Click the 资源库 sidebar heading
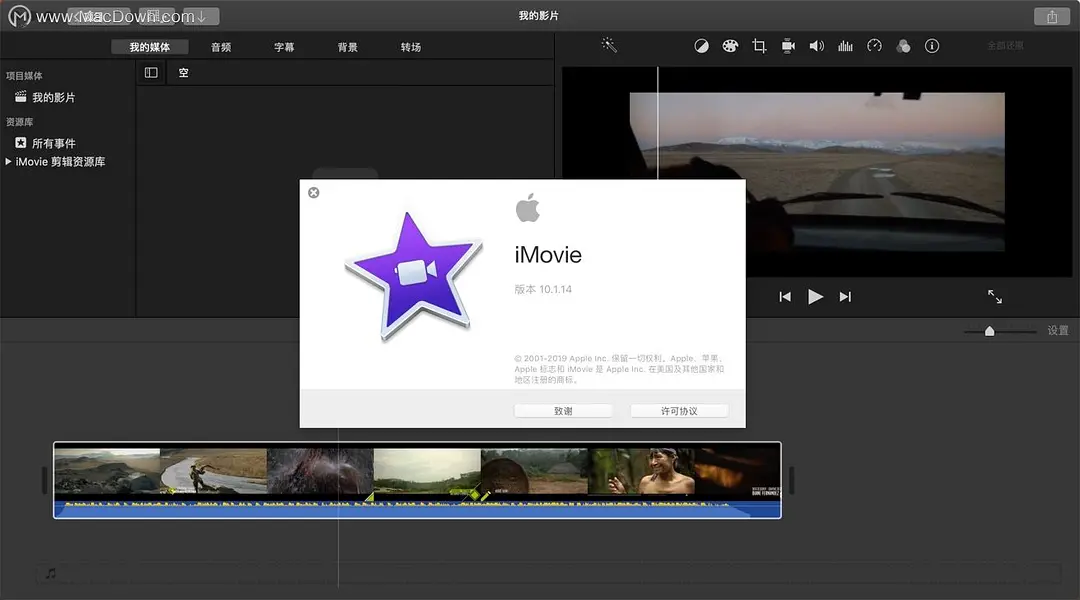 [x=19, y=122]
